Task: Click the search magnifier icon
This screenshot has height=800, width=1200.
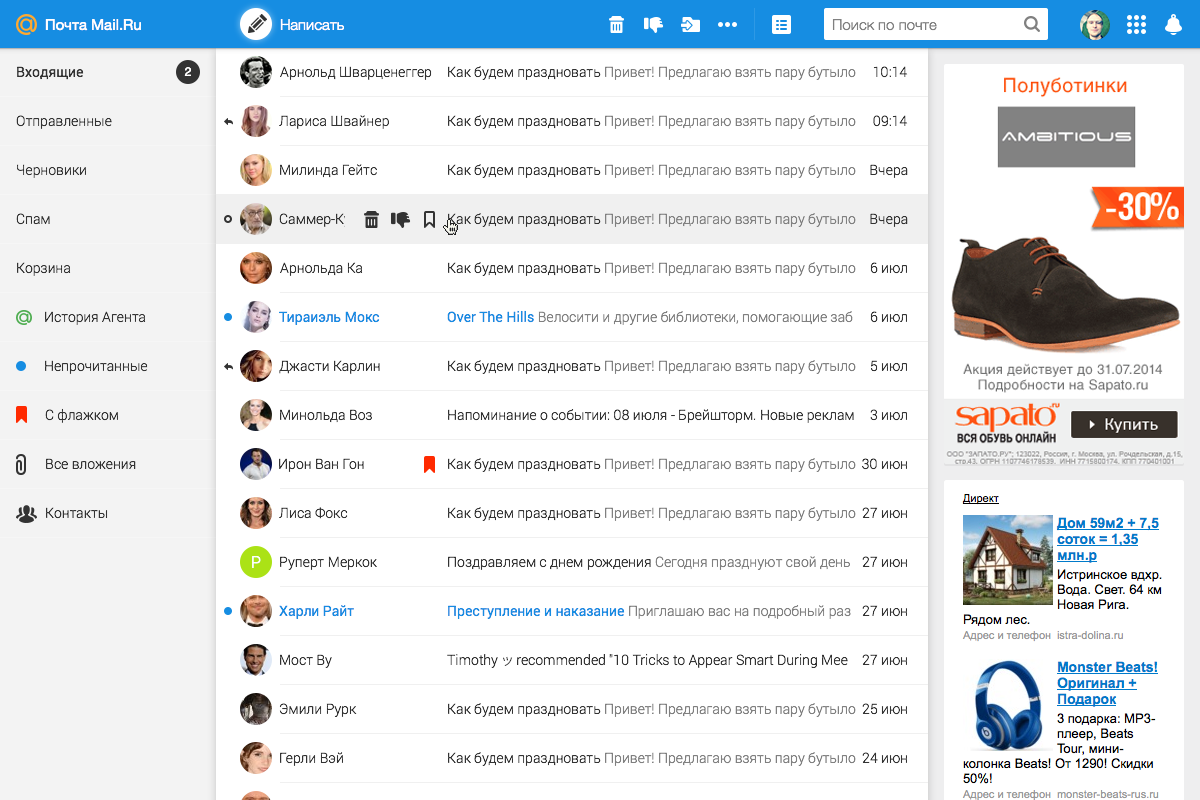Action: point(1032,25)
